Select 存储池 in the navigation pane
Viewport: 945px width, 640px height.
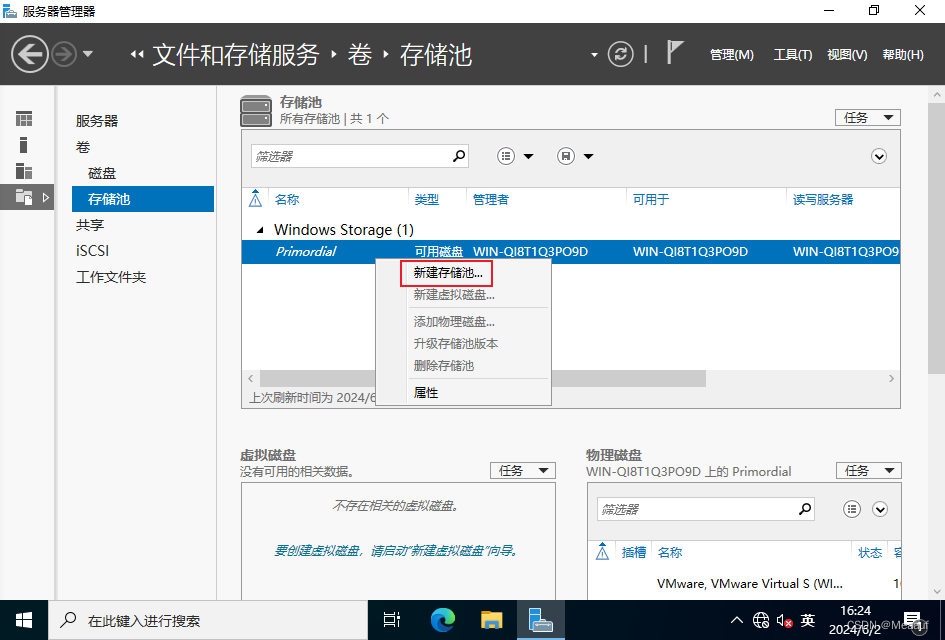click(143, 199)
